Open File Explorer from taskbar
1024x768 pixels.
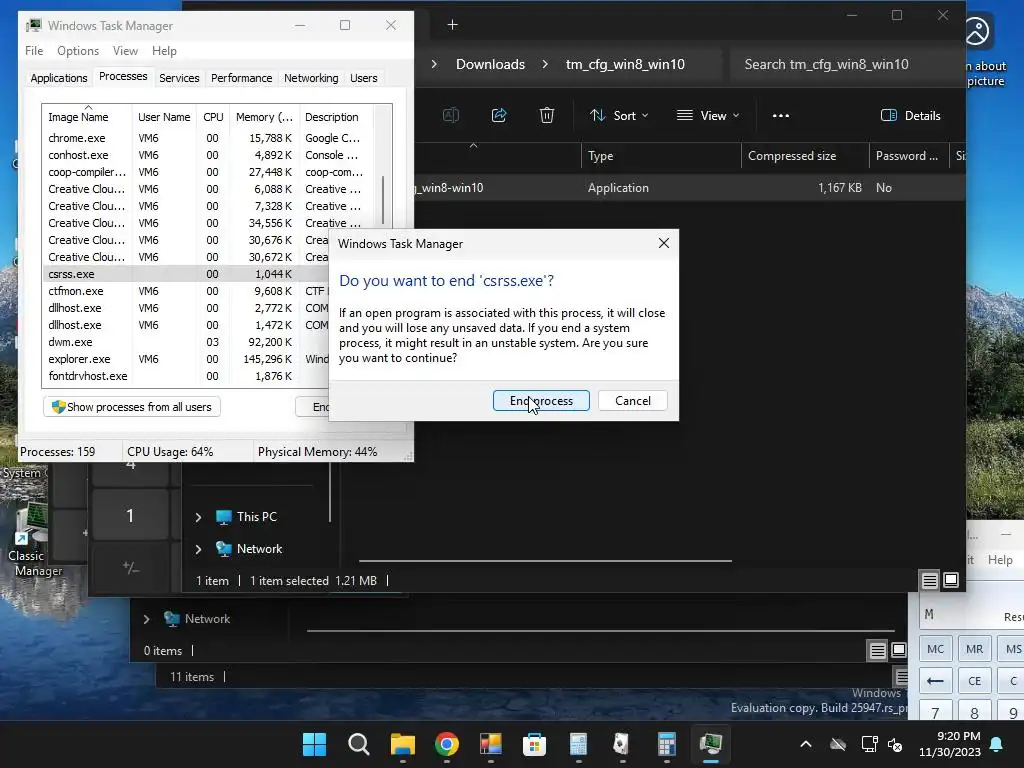click(402, 744)
